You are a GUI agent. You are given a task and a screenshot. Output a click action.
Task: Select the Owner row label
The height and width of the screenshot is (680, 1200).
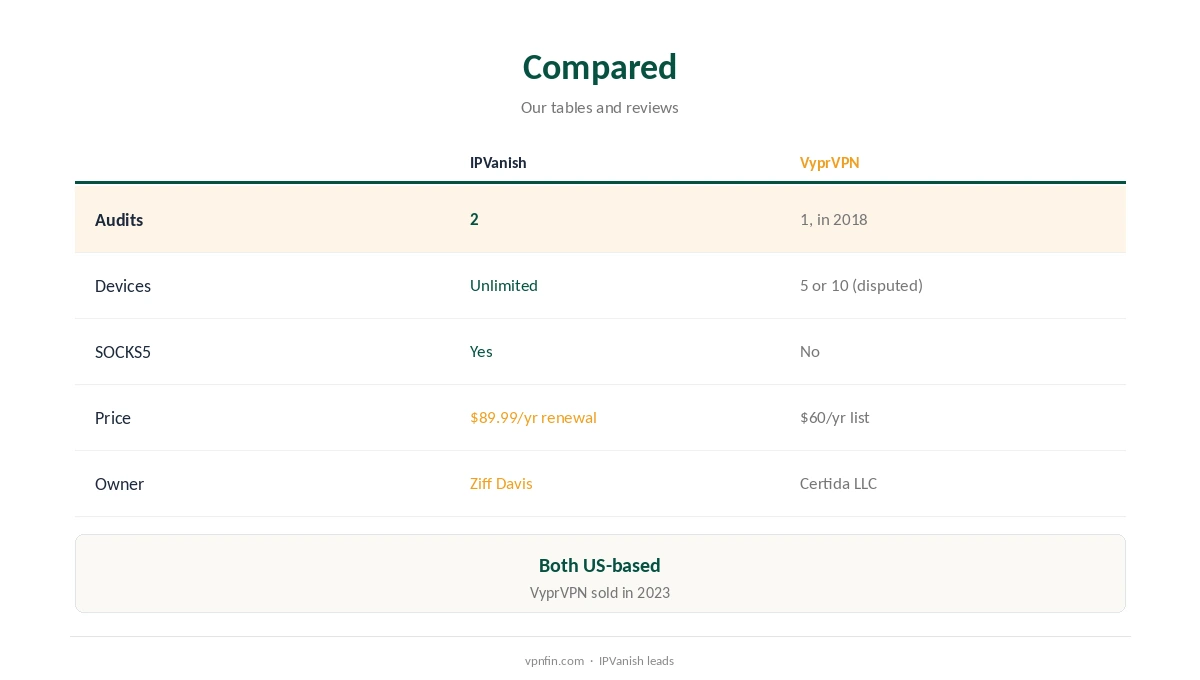(x=119, y=484)
